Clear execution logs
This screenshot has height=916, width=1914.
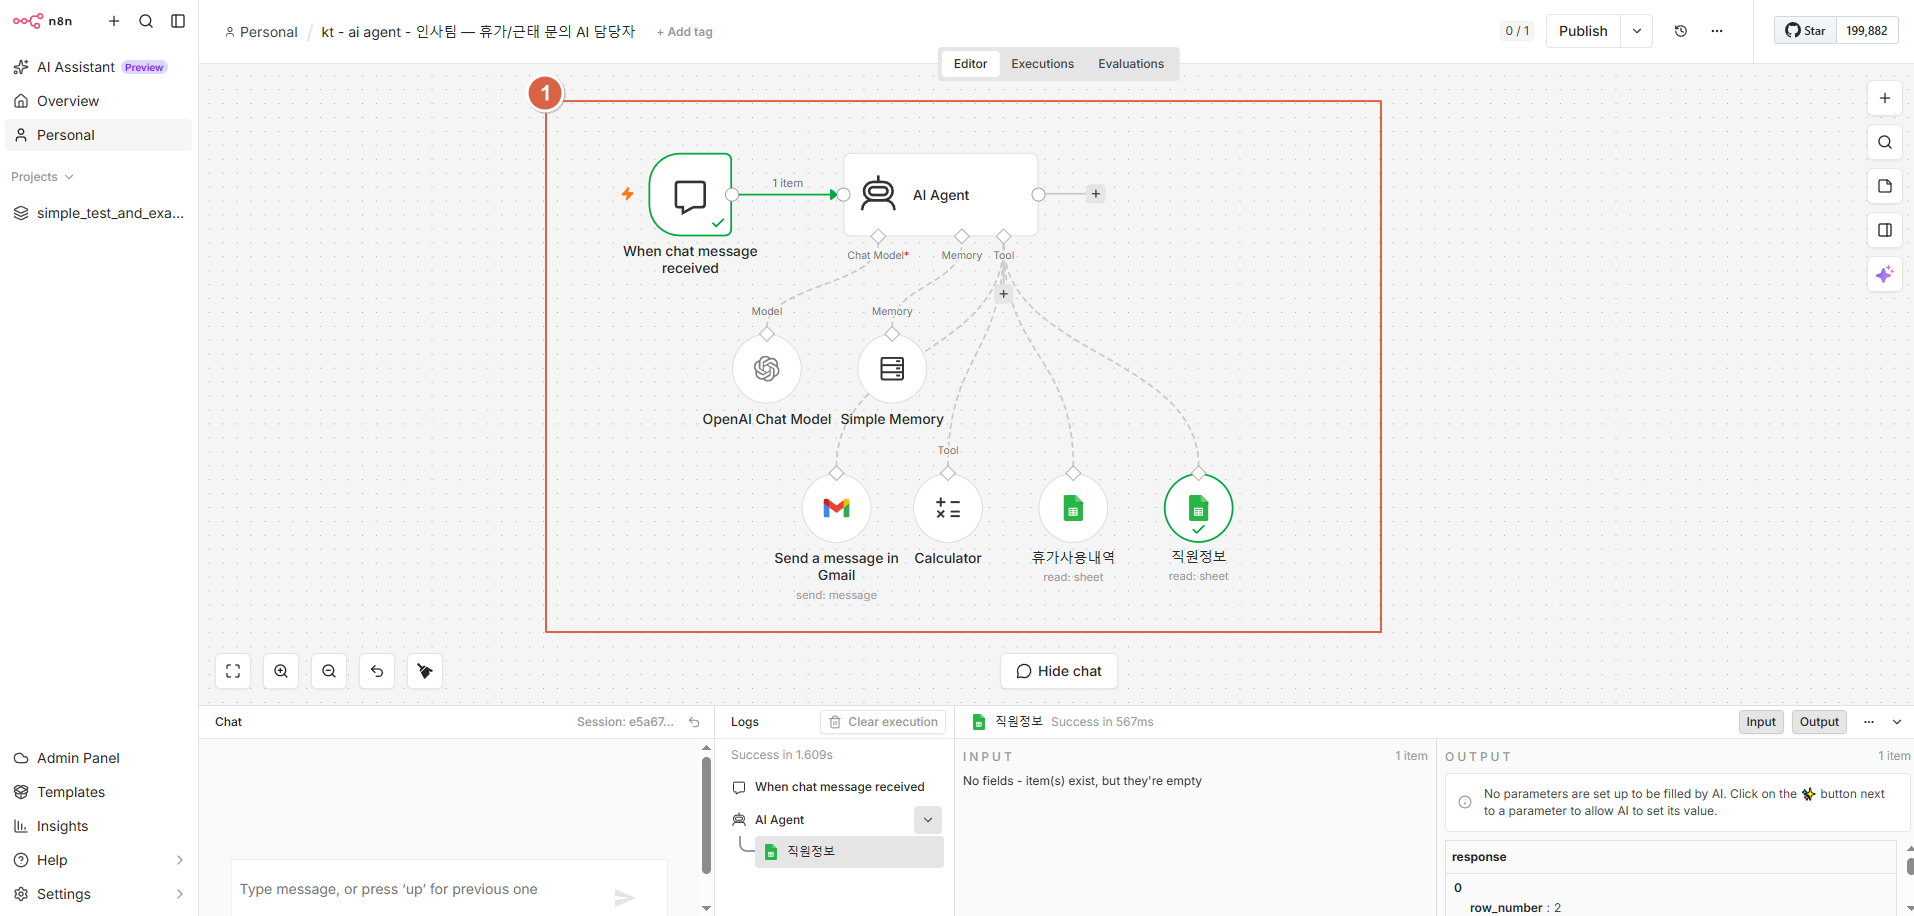[884, 722]
